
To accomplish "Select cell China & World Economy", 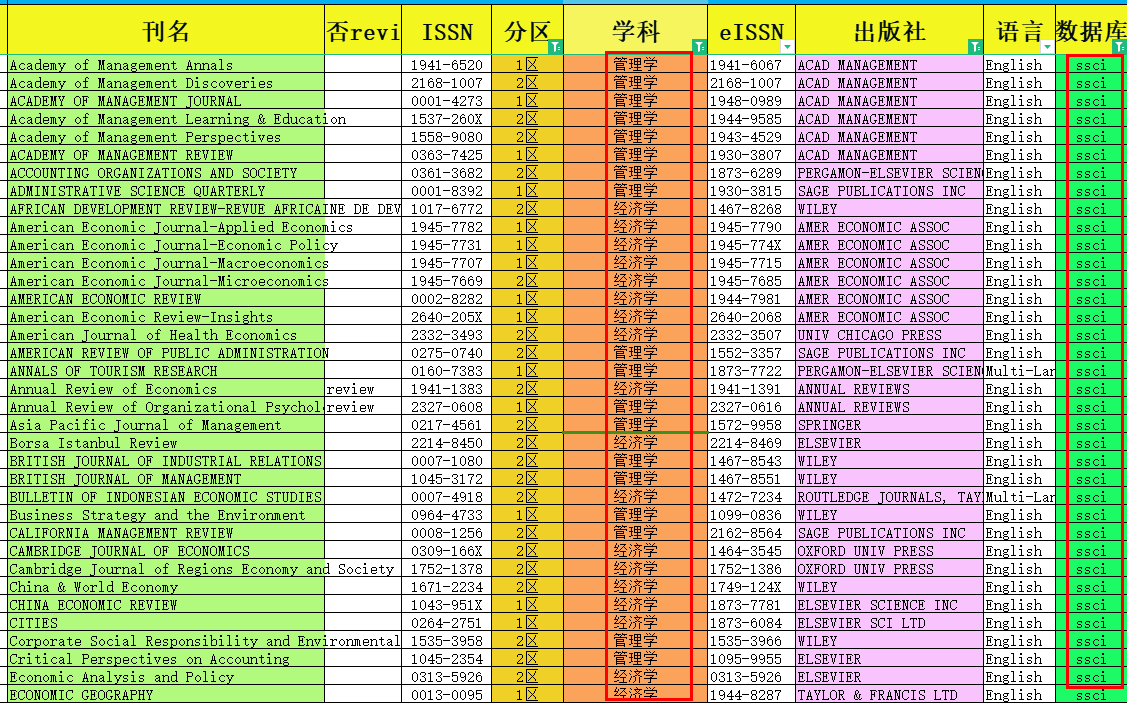I will pyautogui.click(x=166, y=587).
